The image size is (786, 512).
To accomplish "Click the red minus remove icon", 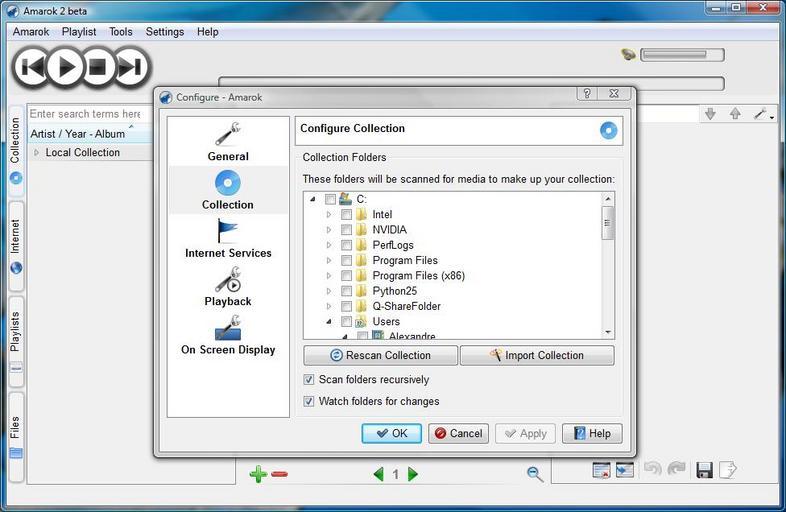I will (x=280, y=474).
